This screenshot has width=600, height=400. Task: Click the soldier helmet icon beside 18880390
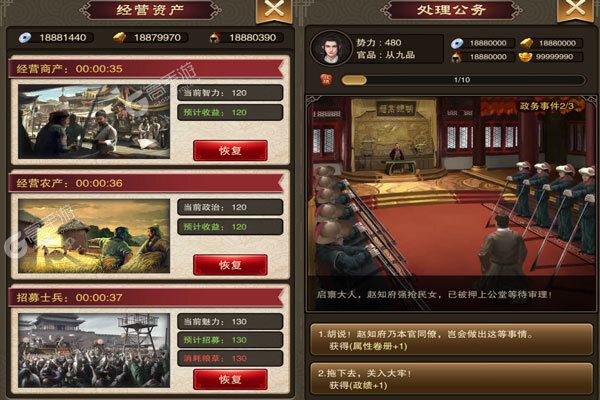click(214, 38)
